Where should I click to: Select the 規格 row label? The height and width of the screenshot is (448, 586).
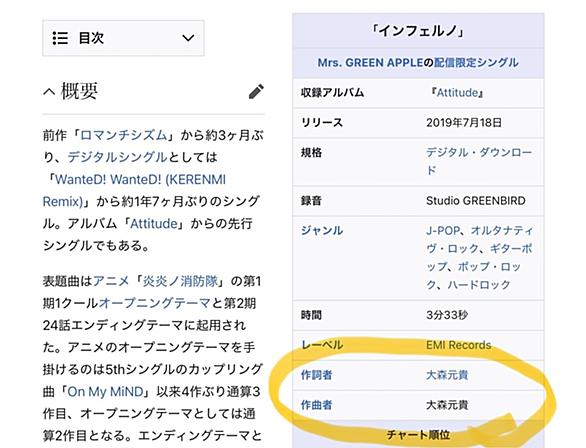click(x=311, y=152)
